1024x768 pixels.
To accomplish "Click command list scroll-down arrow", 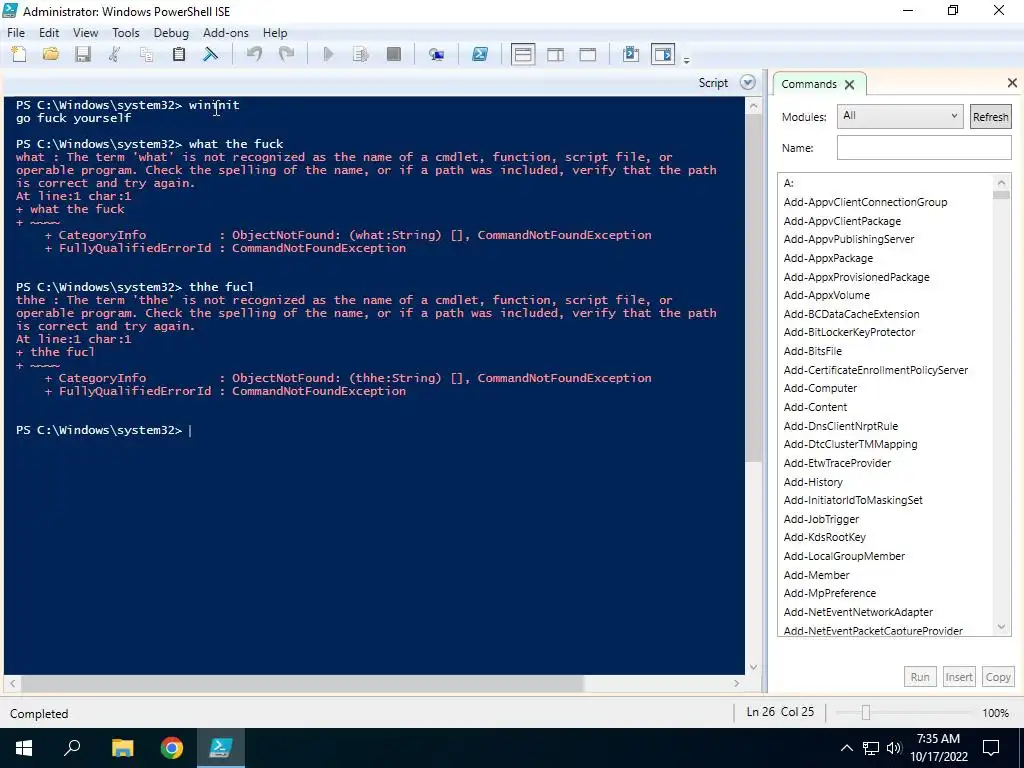I will coord(1001,628).
